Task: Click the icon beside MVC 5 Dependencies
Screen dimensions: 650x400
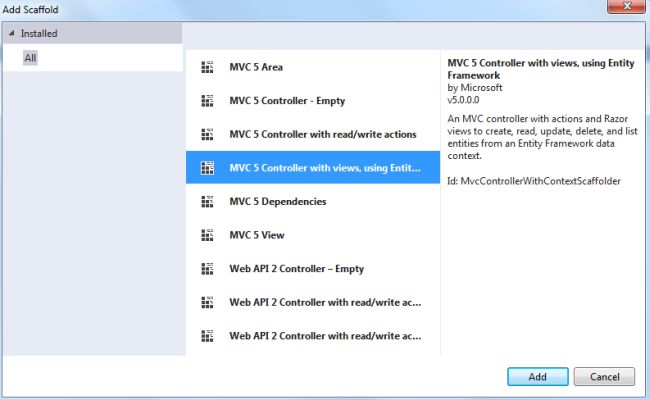Action: (207, 201)
